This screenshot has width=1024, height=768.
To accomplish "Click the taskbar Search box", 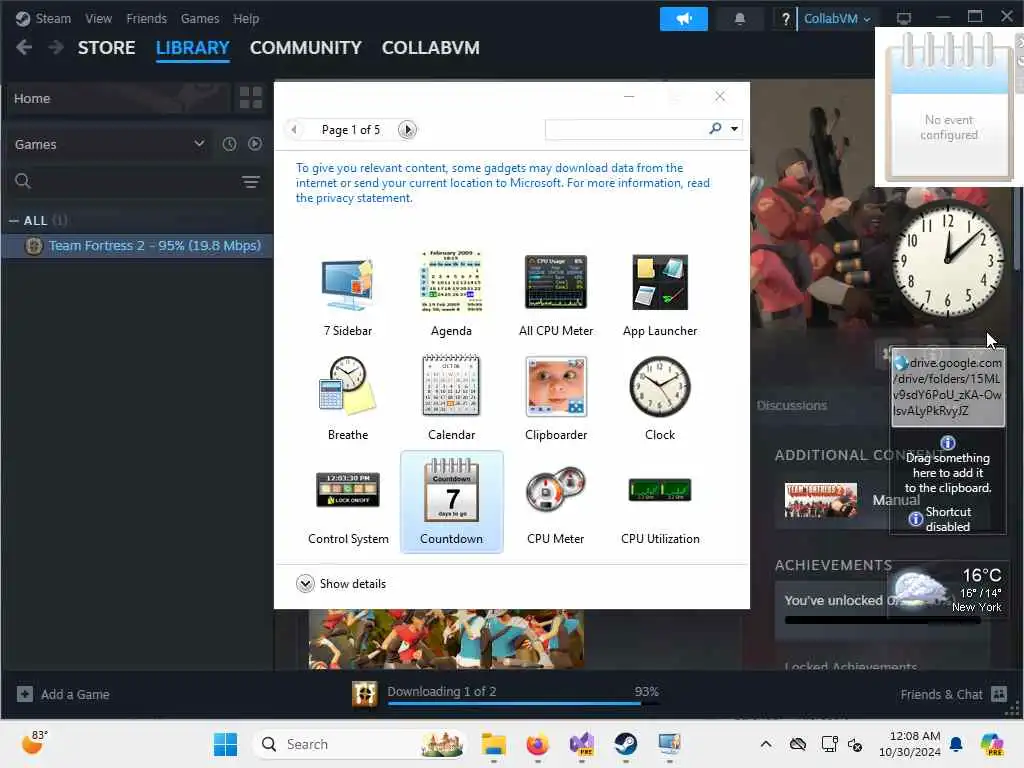I will pyautogui.click(x=360, y=744).
